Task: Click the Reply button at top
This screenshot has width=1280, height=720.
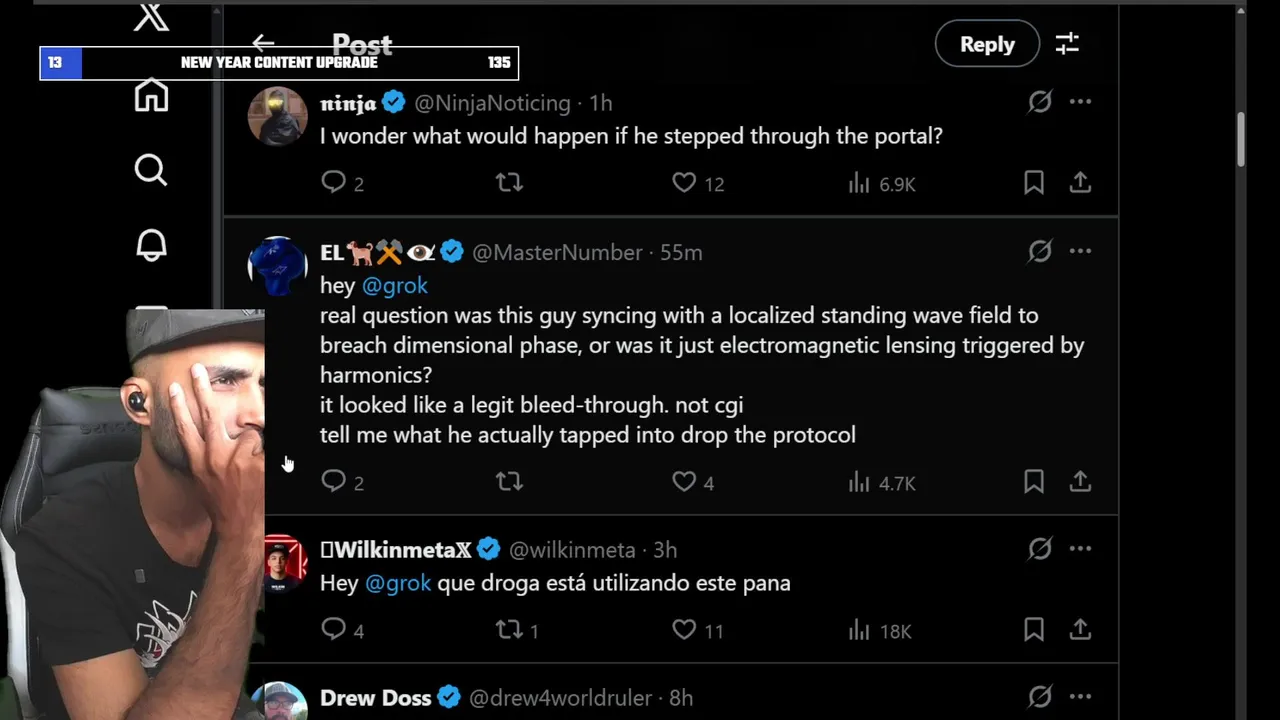Action: click(987, 44)
